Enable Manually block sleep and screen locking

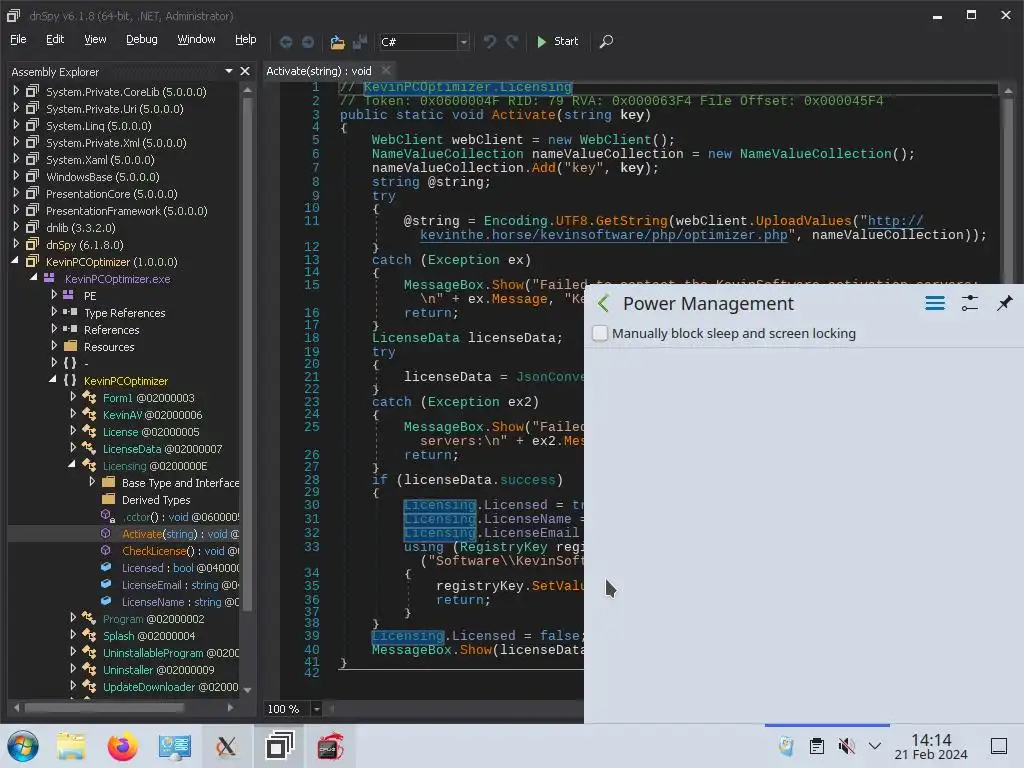pos(600,333)
